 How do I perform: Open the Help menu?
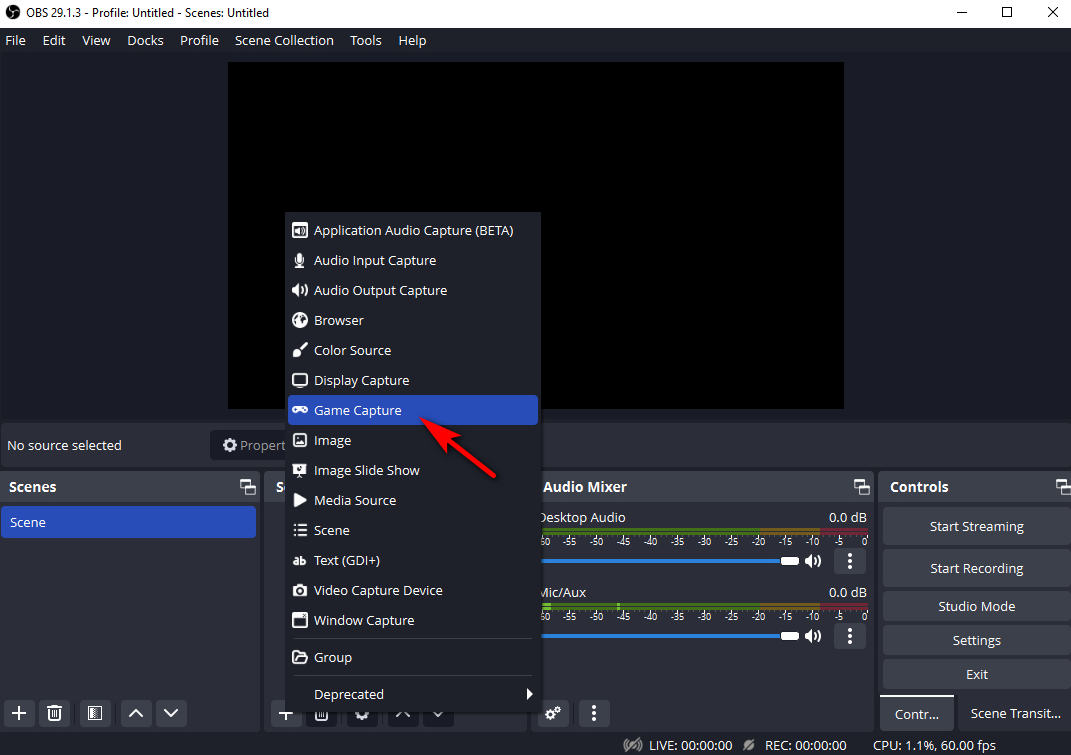pos(413,40)
